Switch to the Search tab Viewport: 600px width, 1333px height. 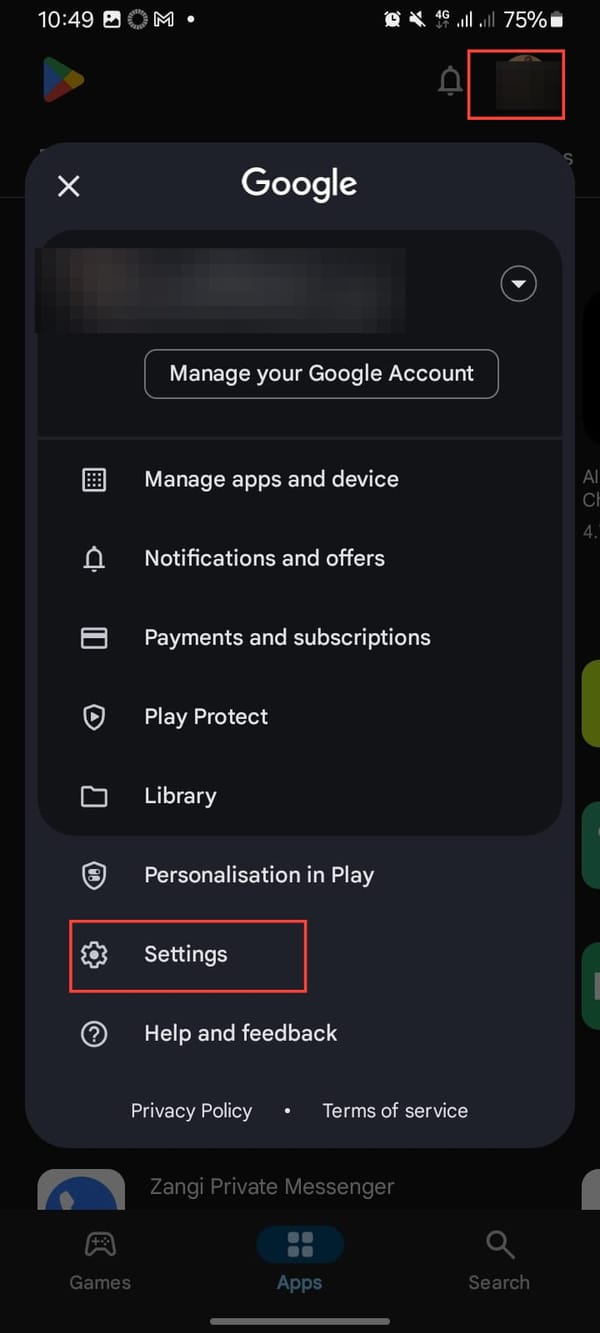point(499,1260)
